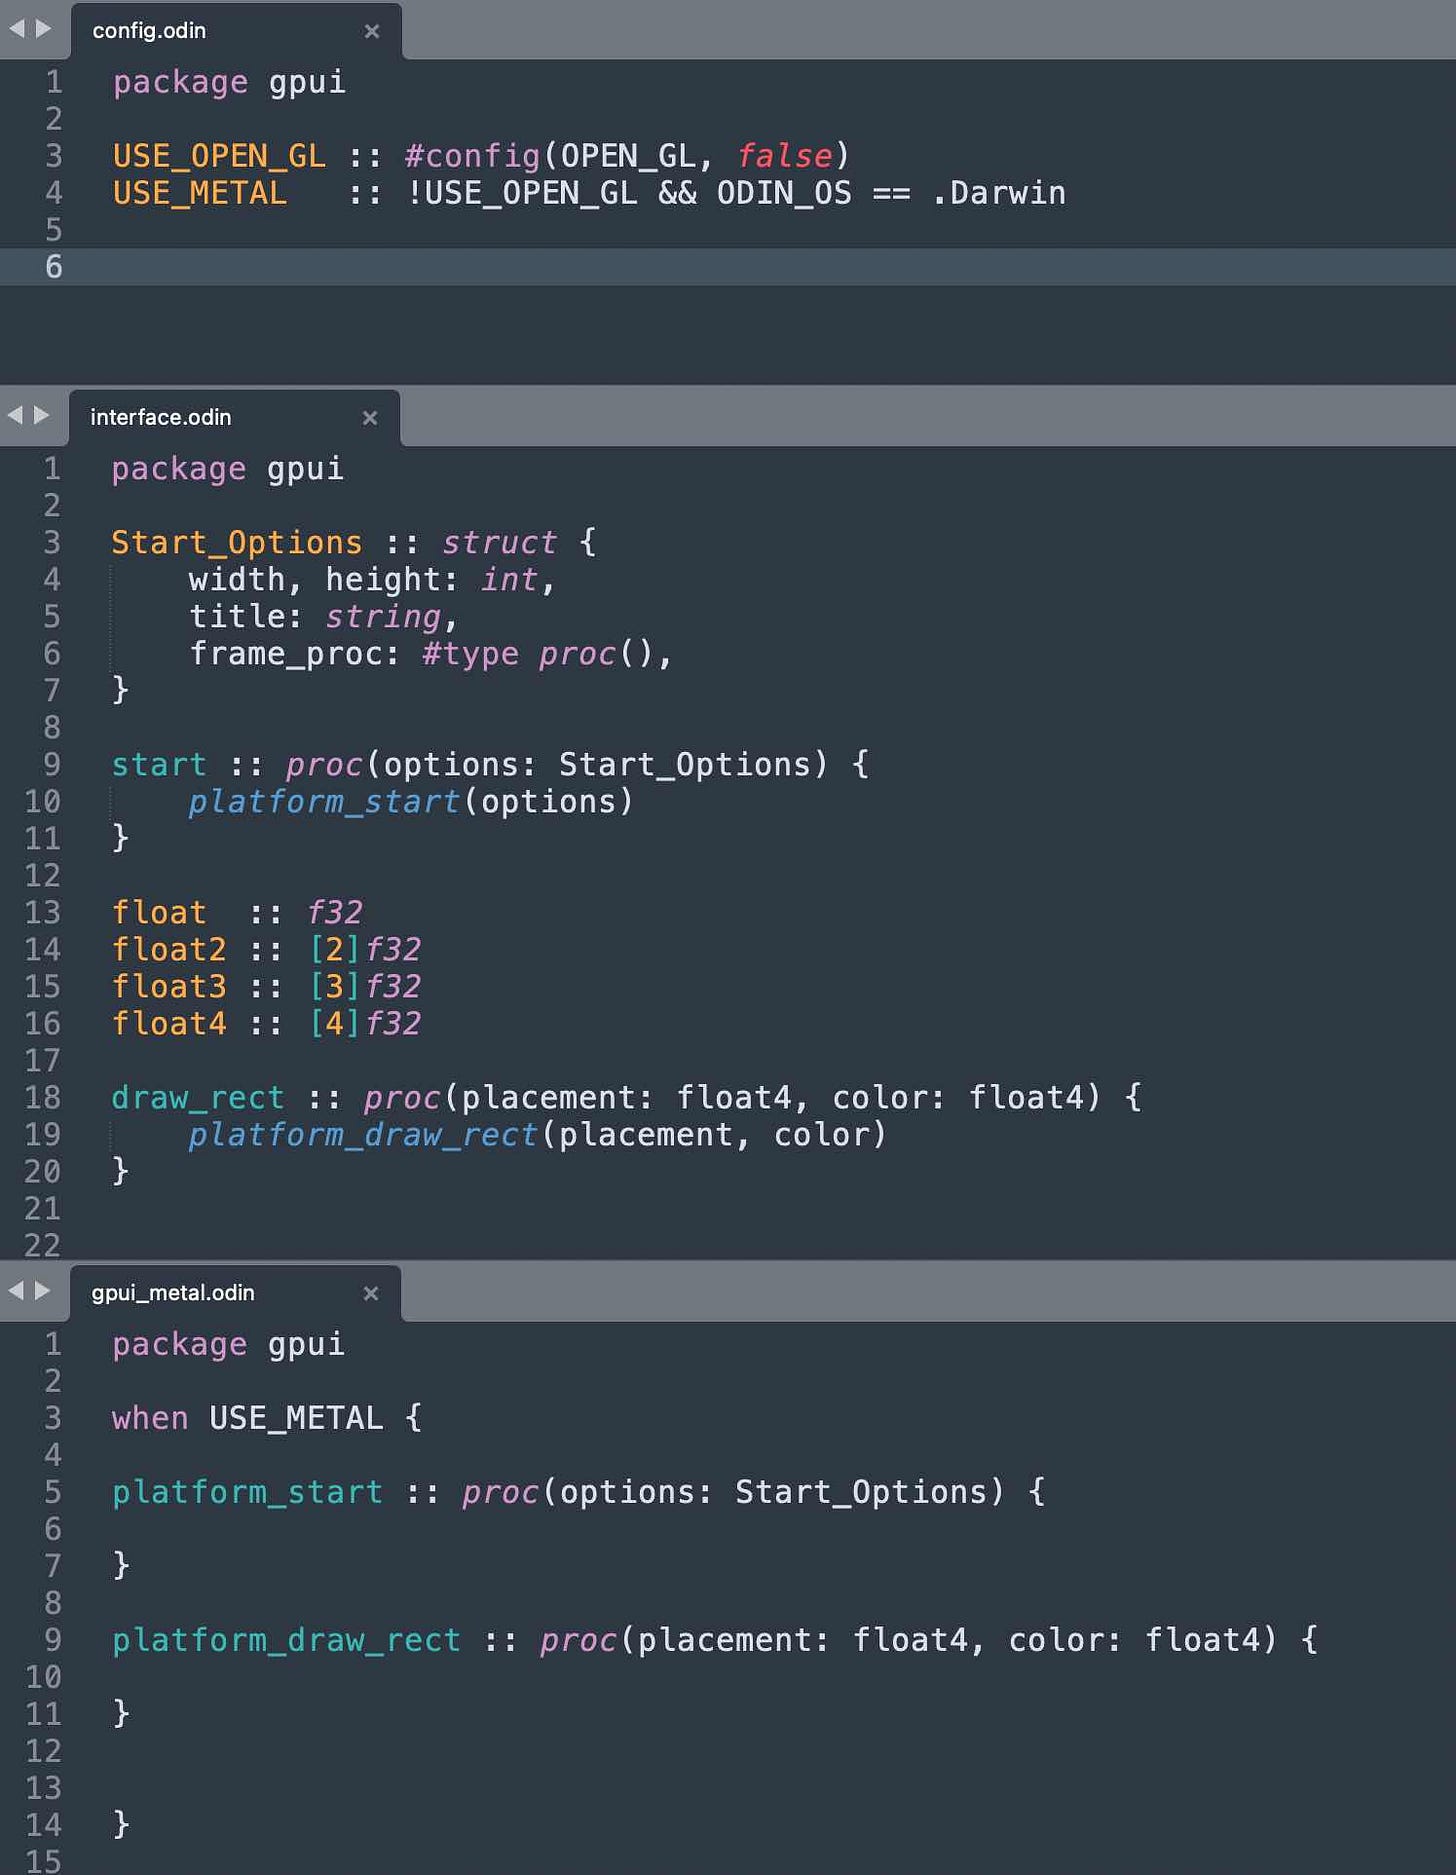Click platform_start call on line 10
Screen dimensions: 1456x1875
[x=324, y=802]
